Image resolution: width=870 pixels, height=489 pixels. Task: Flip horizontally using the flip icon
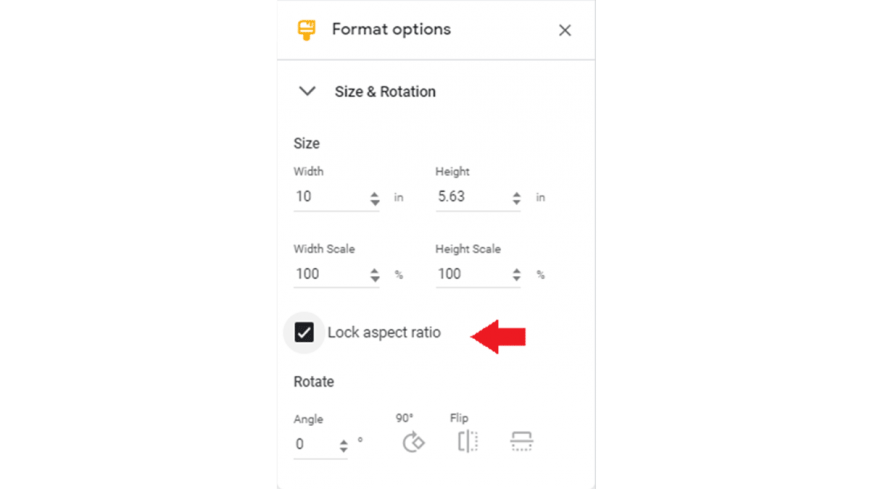(x=468, y=442)
